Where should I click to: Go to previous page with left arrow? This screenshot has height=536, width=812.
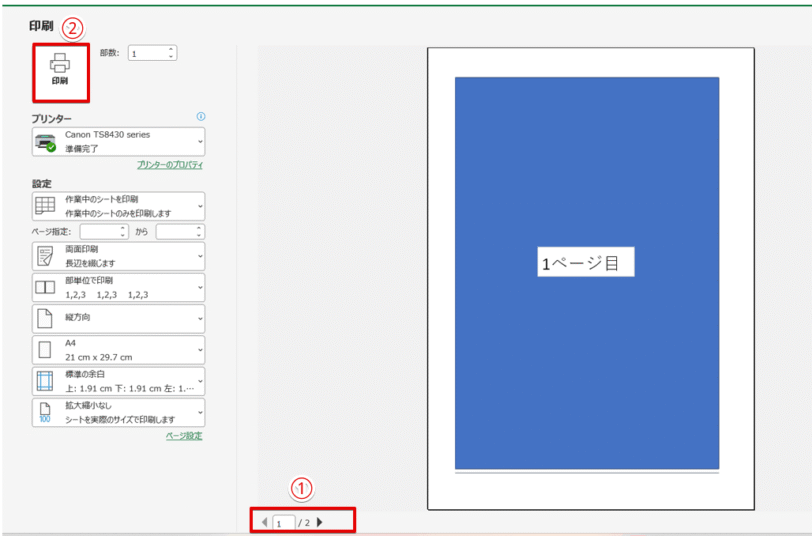coord(264,522)
